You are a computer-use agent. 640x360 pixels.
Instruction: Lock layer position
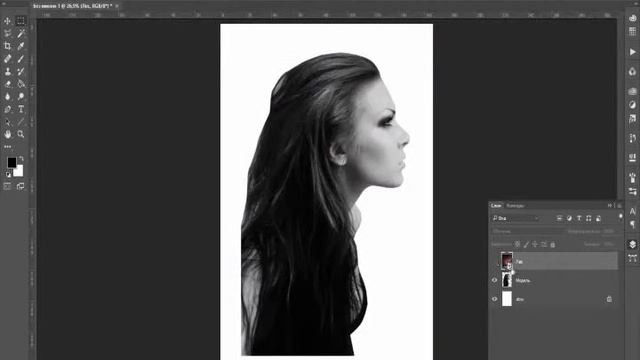535,244
